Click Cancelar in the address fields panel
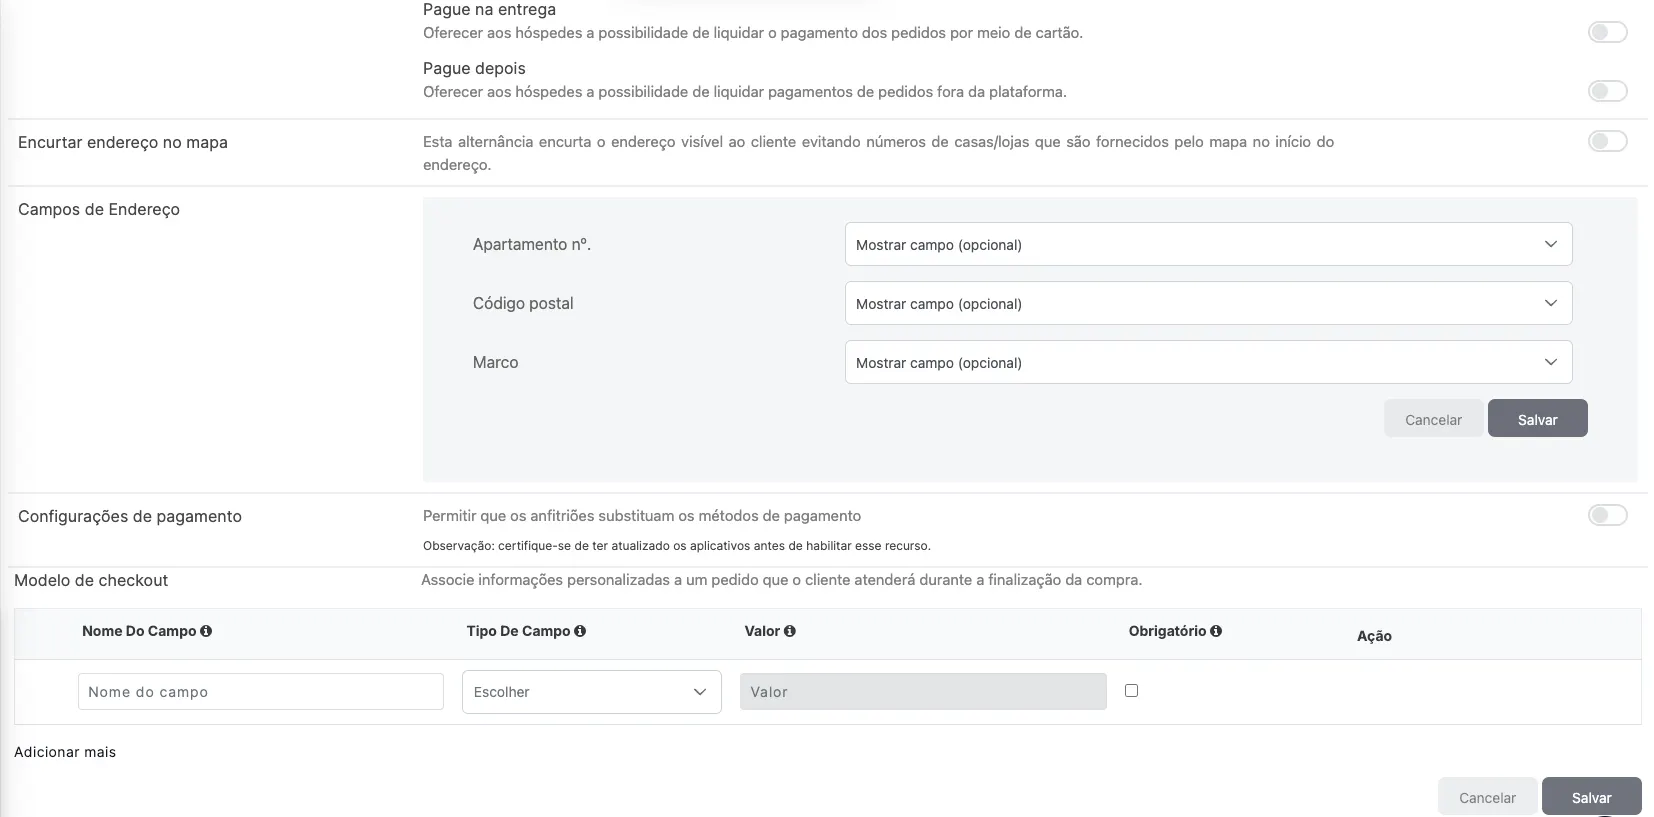Image resolution: width=1654 pixels, height=817 pixels. point(1433,419)
